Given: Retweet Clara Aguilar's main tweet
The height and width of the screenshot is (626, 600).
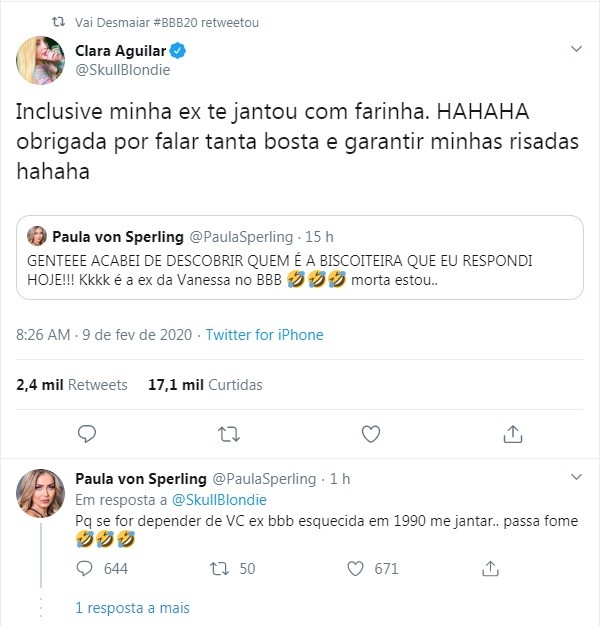Looking at the screenshot, I should pyautogui.click(x=229, y=433).
